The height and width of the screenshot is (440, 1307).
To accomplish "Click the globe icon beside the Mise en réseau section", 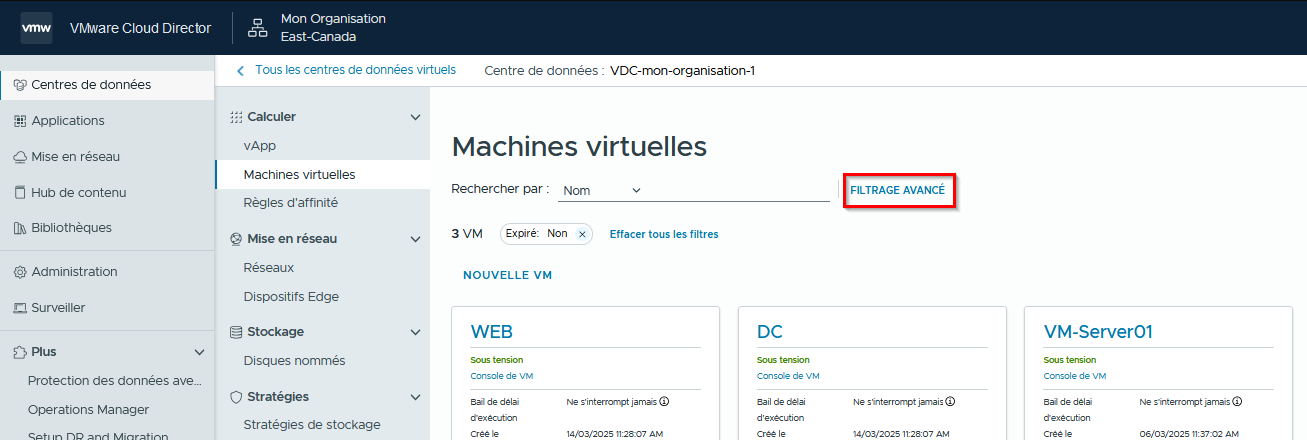I will point(237,239).
